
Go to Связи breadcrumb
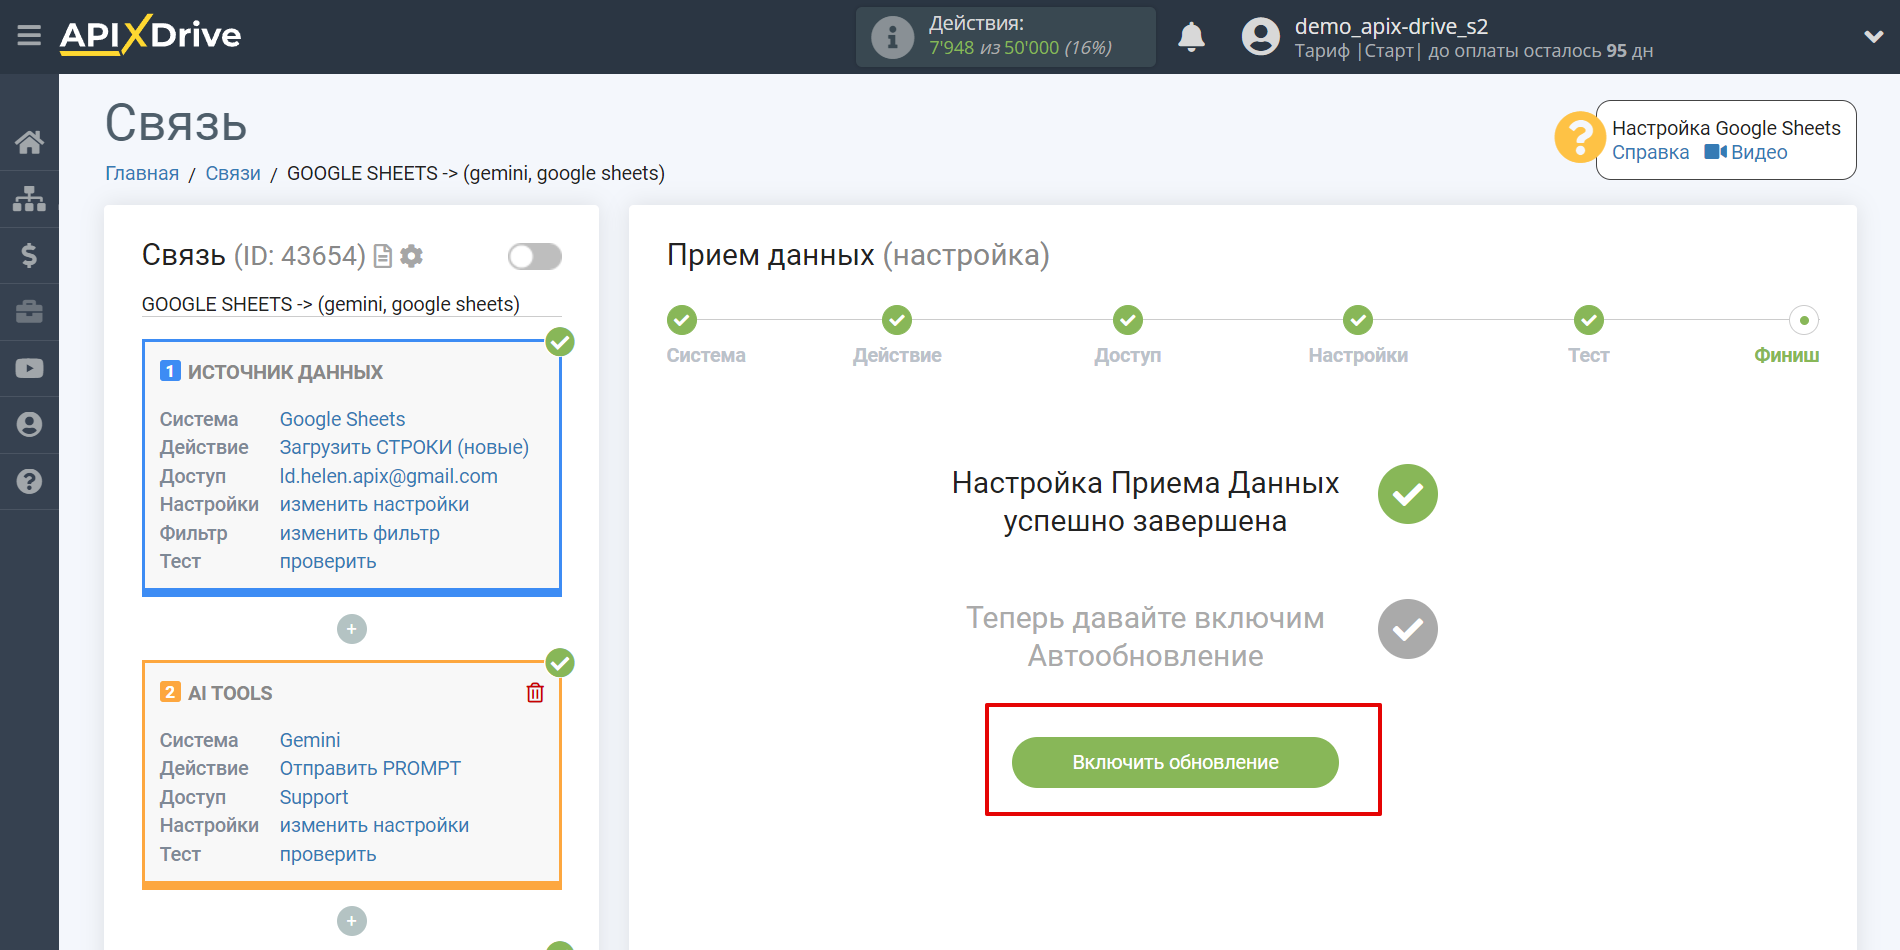point(233,173)
